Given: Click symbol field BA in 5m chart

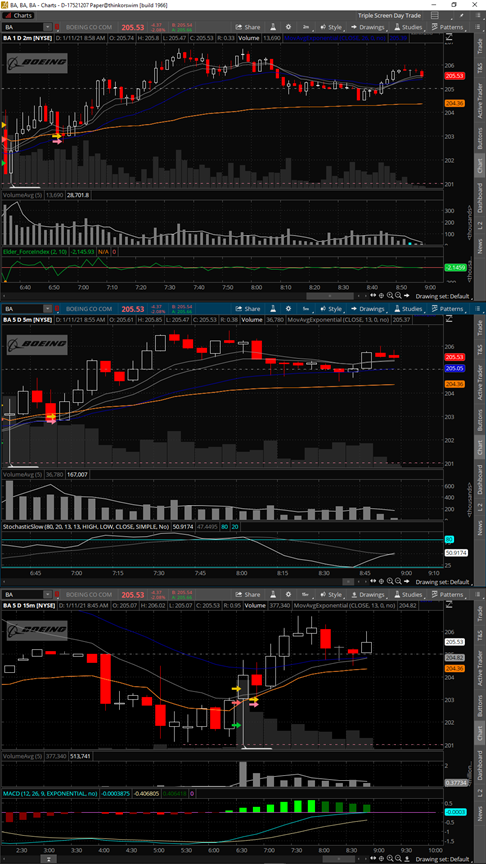Looking at the screenshot, I should click(22, 309).
